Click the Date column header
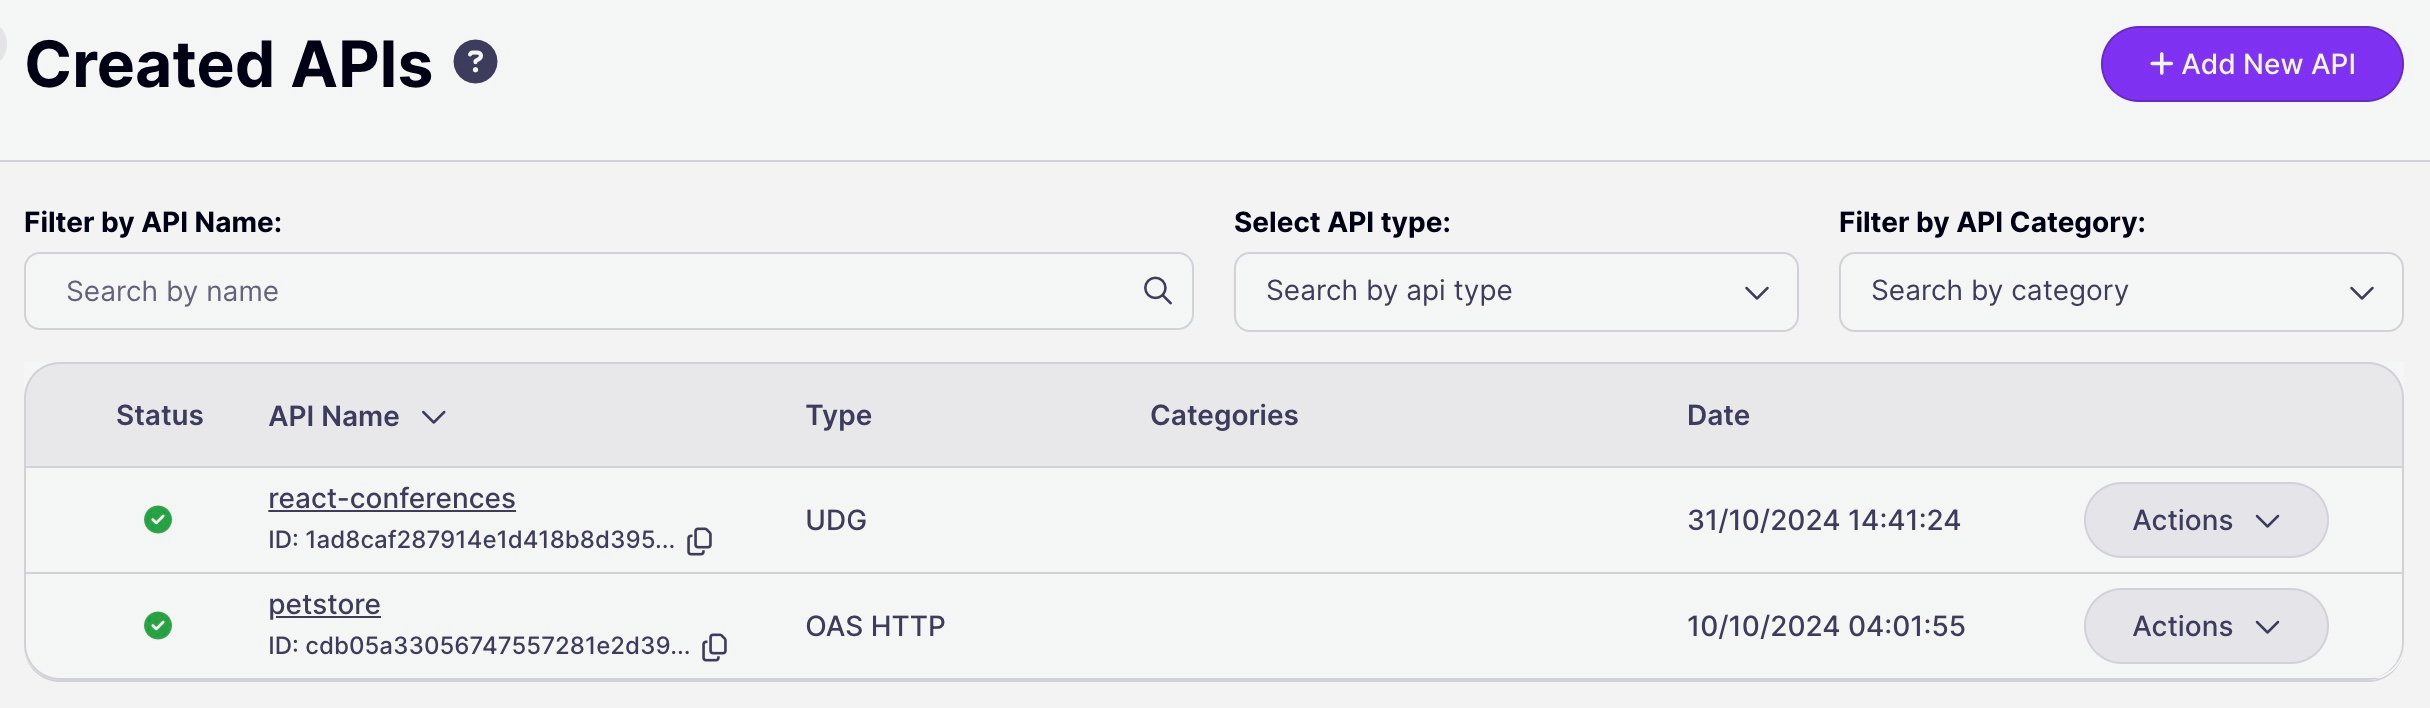The height and width of the screenshot is (708, 2430). (x=1717, y=415)
